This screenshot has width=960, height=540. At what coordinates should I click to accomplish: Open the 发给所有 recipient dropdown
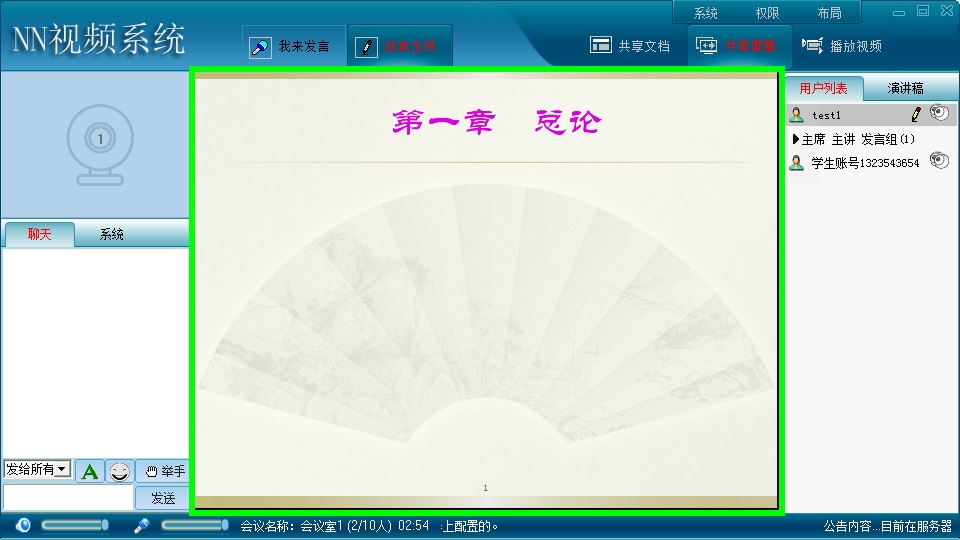coord(37,469)
